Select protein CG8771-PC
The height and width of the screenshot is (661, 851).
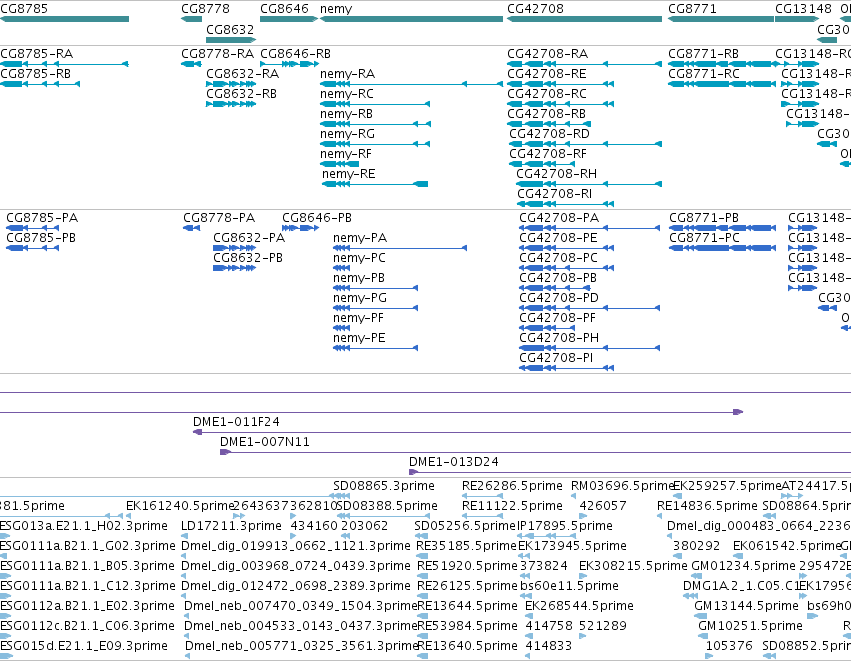click(722, 248)
